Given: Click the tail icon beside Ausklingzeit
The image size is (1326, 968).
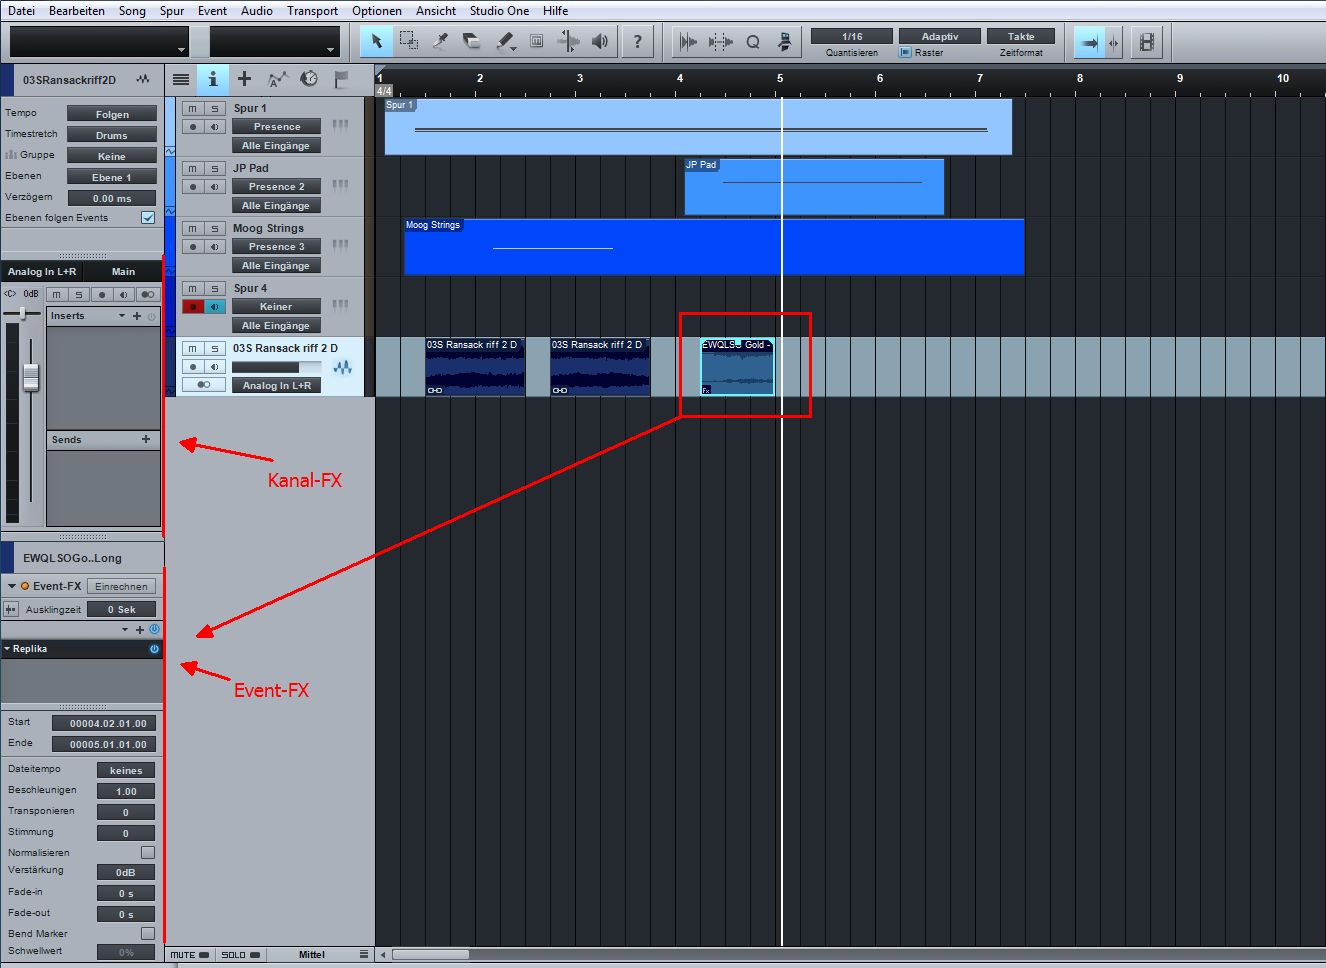Looking at the screenshot, I should (x=11, y=609).
